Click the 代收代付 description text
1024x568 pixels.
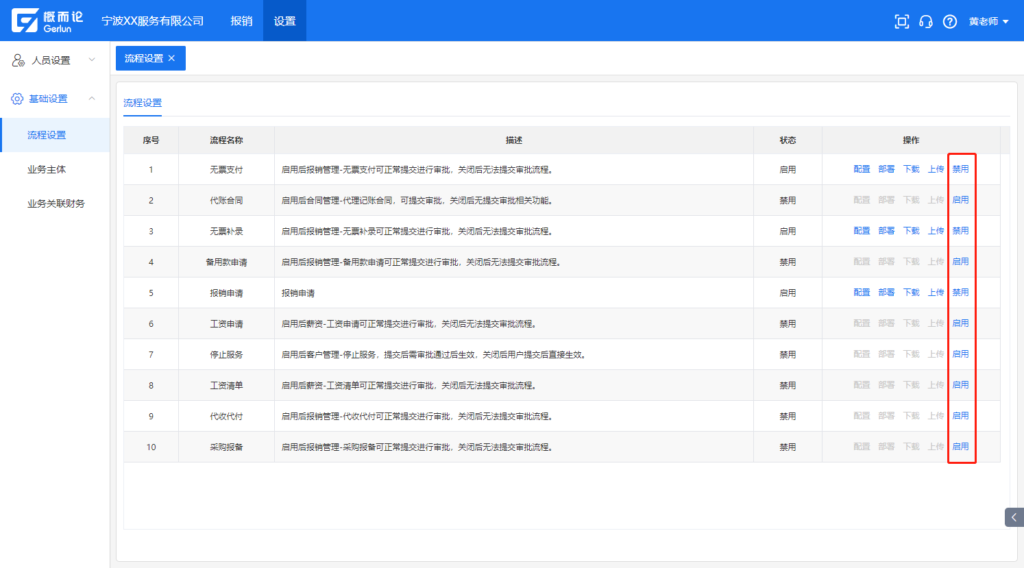tap(418, 416)
